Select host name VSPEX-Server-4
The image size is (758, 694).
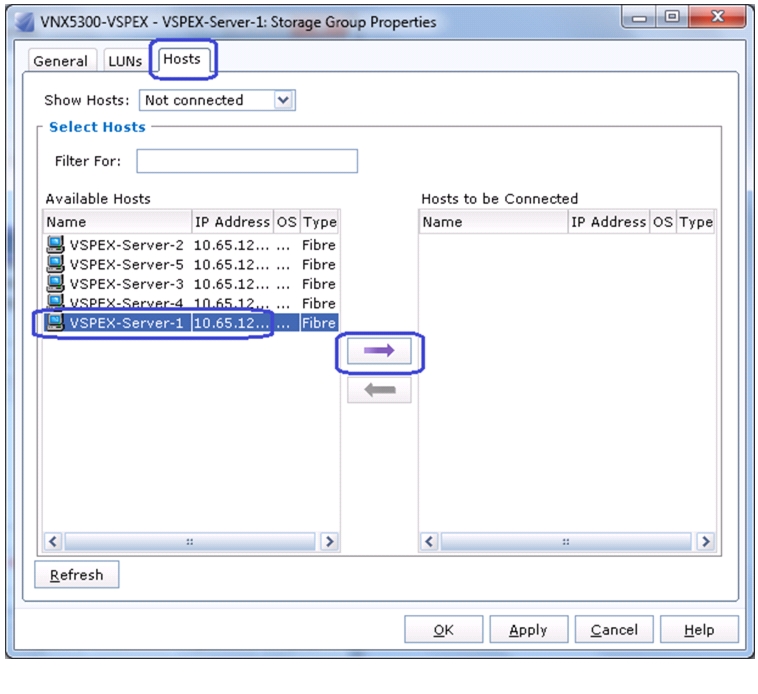[x=127, y=303]
